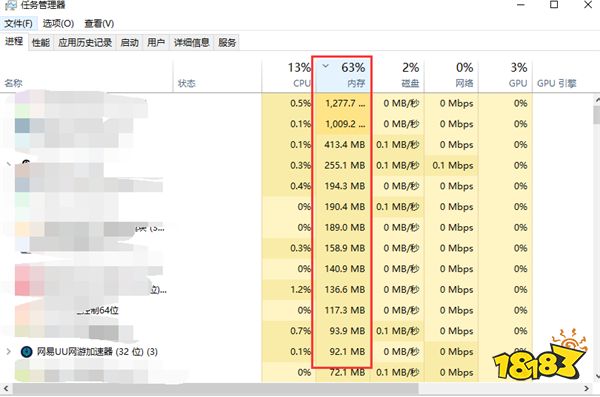Sort by the 网络 0% column
Screen dimensions: 600x397
(x=452, y=75)
